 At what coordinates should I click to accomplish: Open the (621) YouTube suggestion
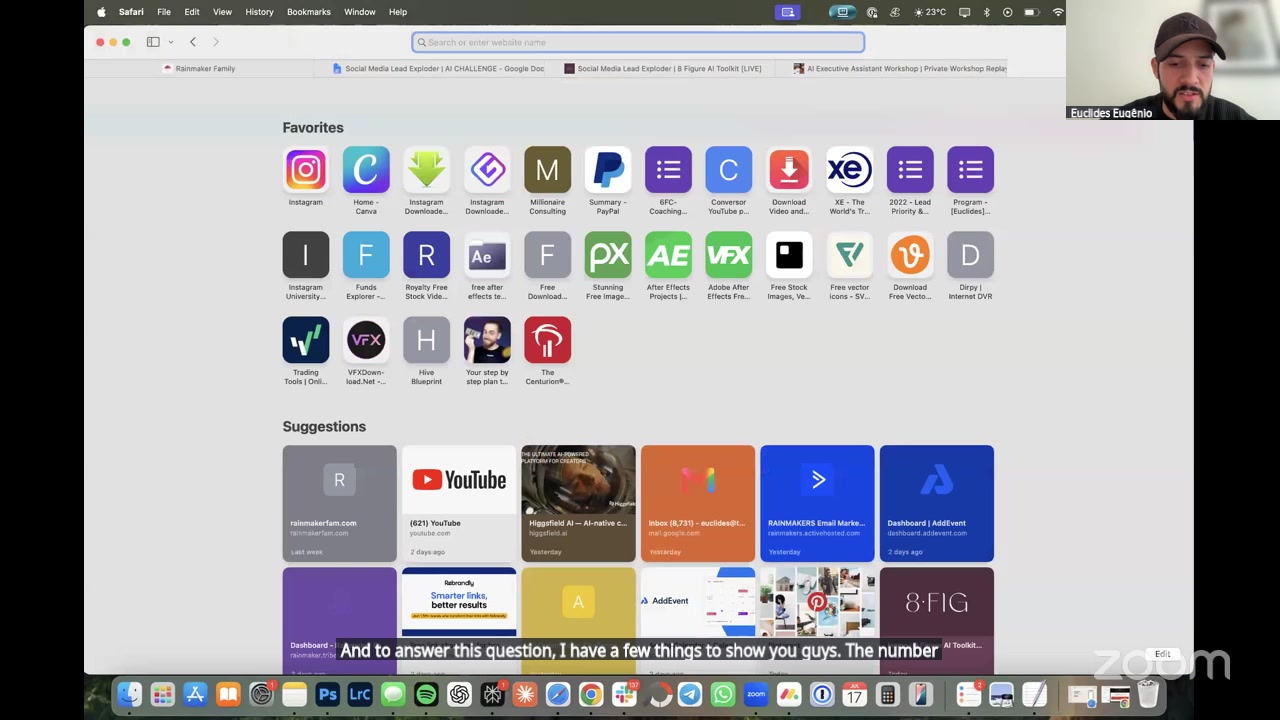[x=459, y=503]
